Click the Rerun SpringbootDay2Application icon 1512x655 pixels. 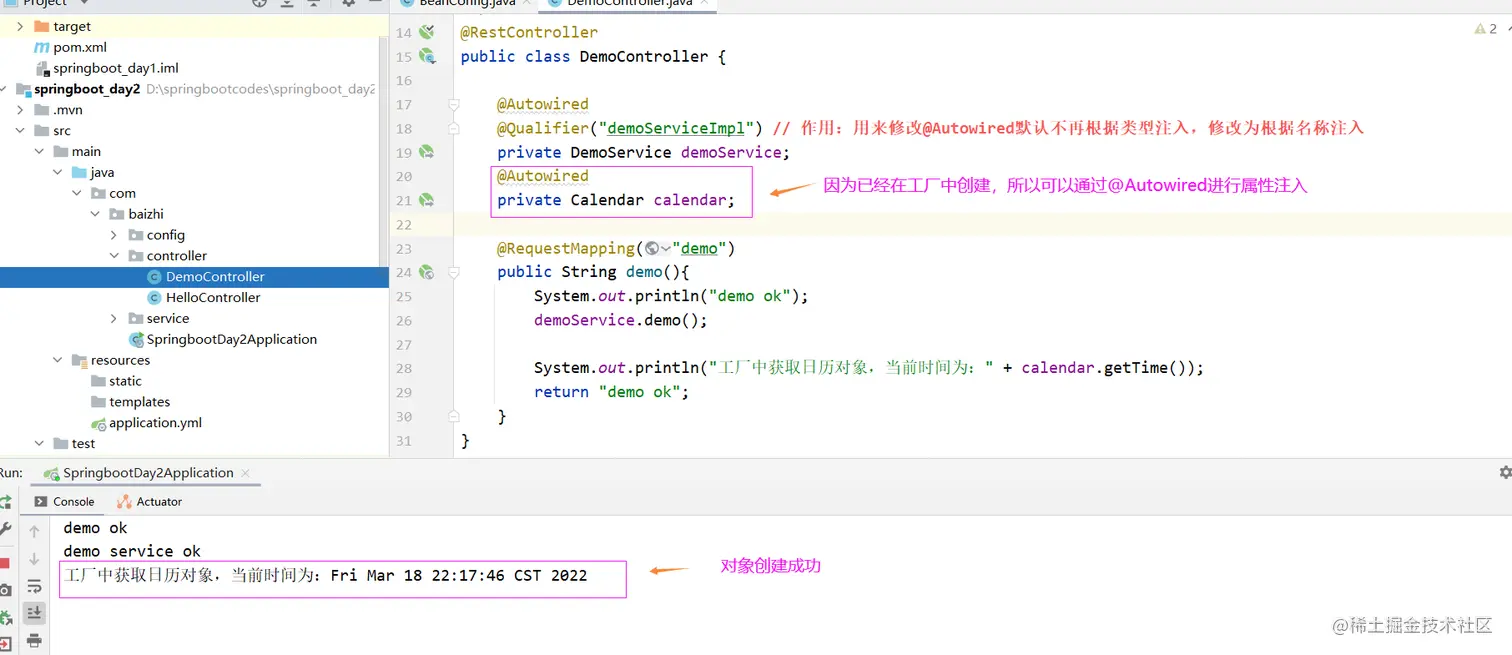5,502
